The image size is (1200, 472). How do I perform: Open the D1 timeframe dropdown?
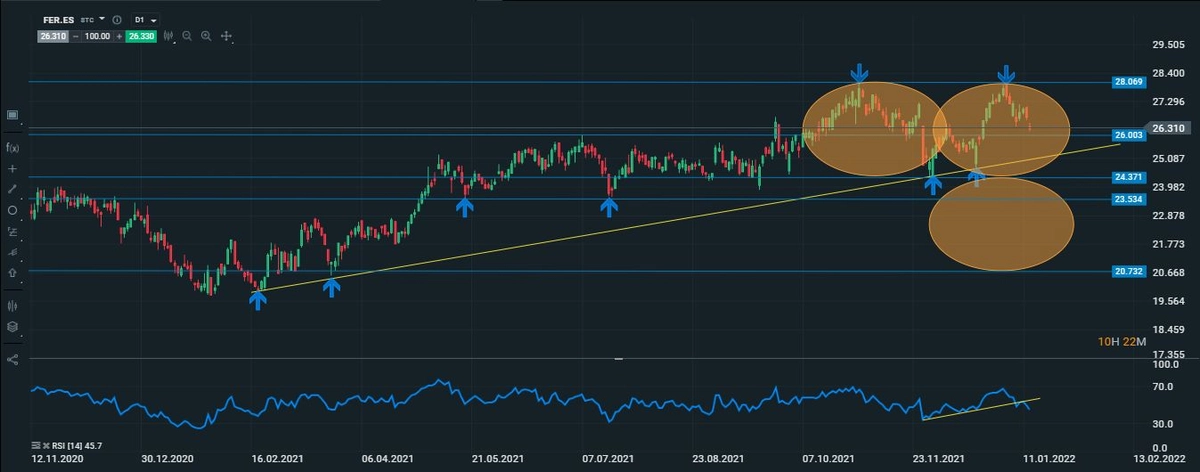145,19
